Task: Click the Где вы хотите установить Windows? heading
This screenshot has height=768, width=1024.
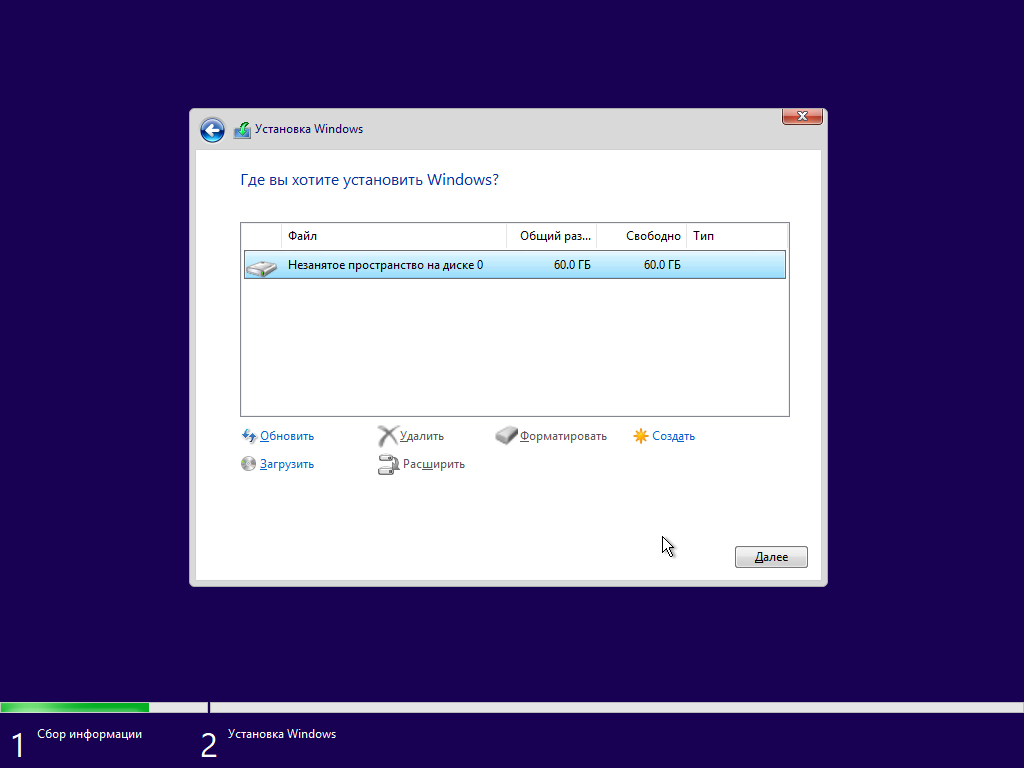Action: [370, 180]
